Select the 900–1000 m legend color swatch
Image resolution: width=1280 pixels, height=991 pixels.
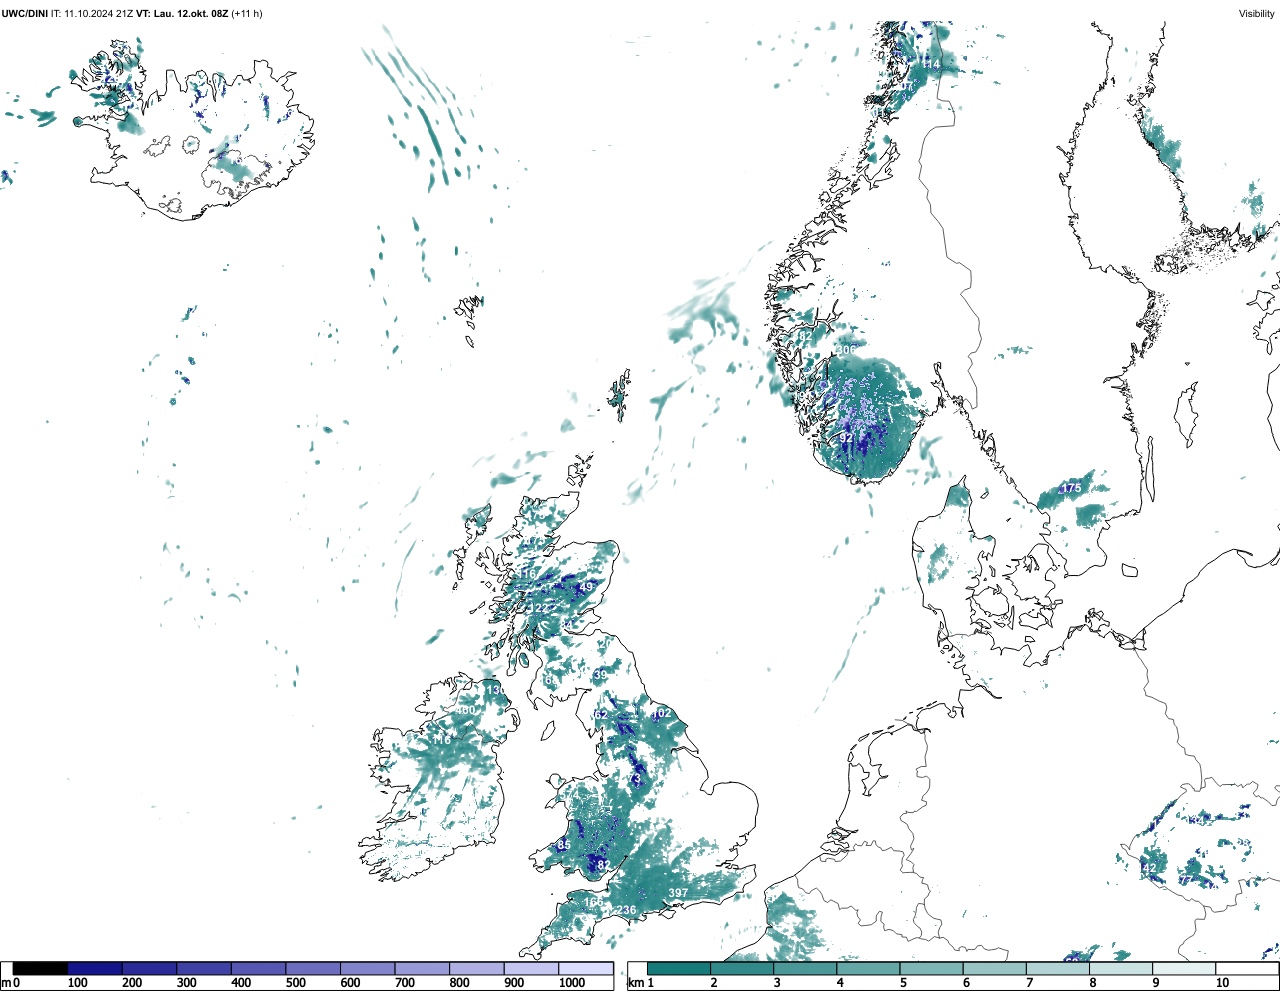(531, 968)
